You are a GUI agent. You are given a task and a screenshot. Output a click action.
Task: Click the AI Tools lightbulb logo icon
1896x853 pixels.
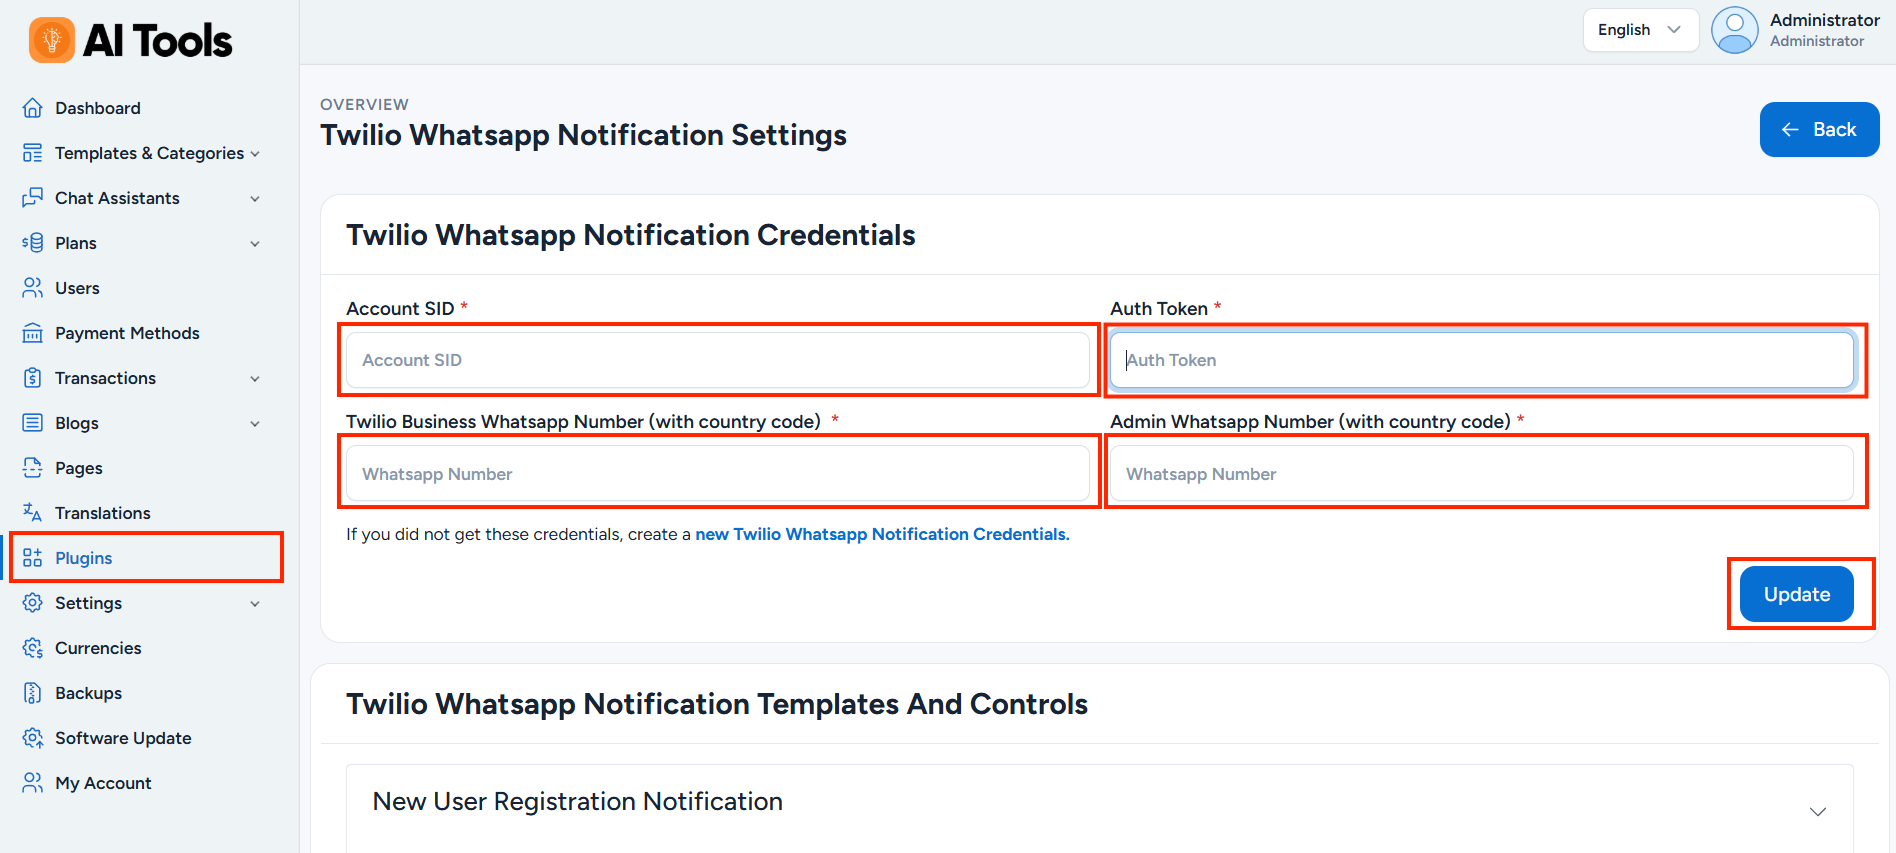52,40
